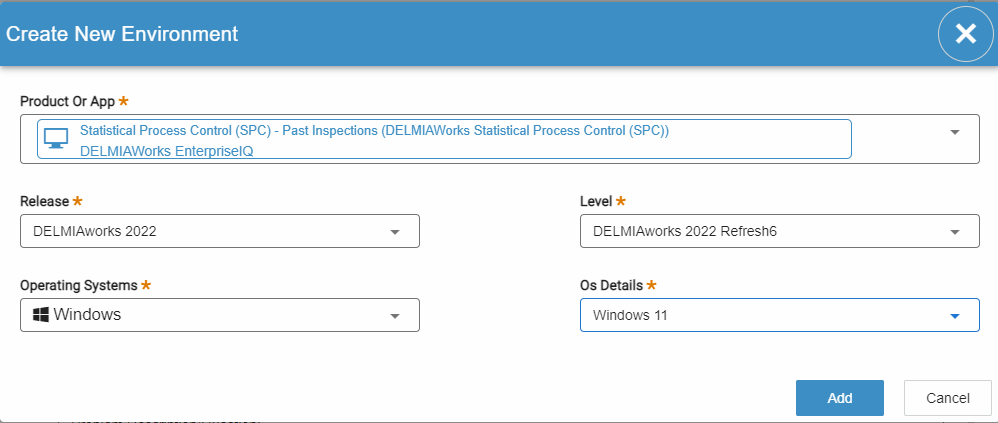The image size is (998, 423).
Task: Expand the Product Or App dropdown arrow
Action: (954, 132)
